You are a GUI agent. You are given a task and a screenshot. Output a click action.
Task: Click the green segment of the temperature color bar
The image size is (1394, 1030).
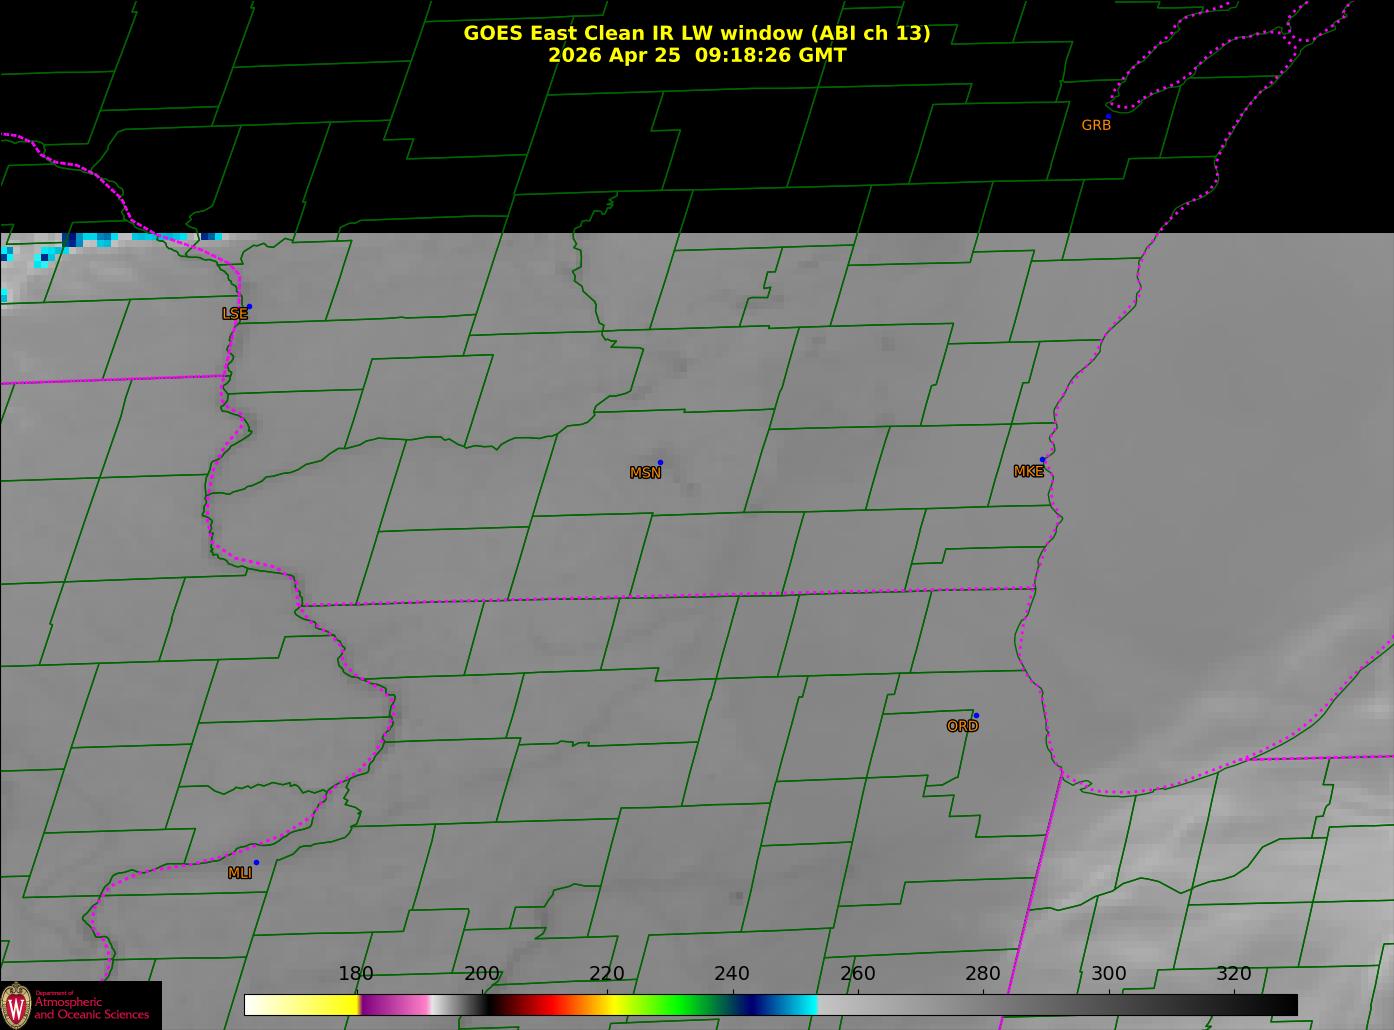[670, 1004]
